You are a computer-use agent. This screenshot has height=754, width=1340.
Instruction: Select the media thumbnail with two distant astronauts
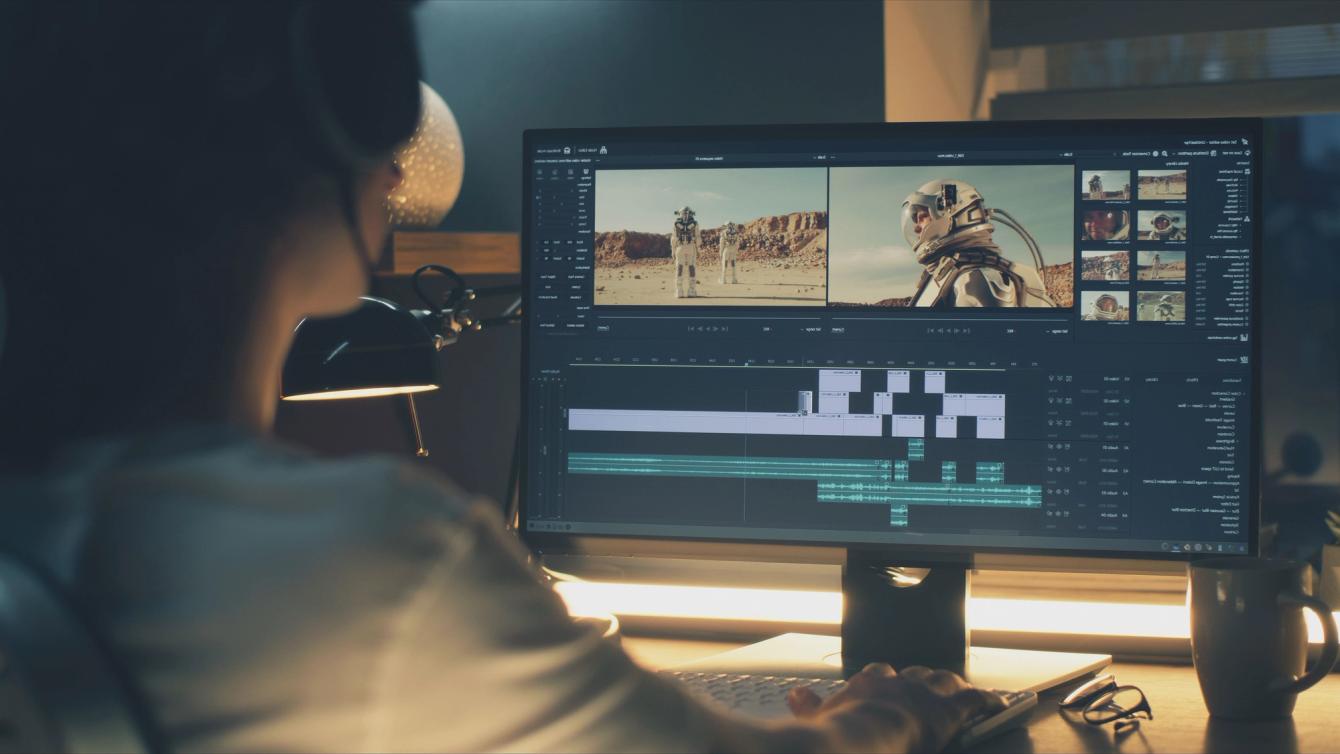[1162, 185]
